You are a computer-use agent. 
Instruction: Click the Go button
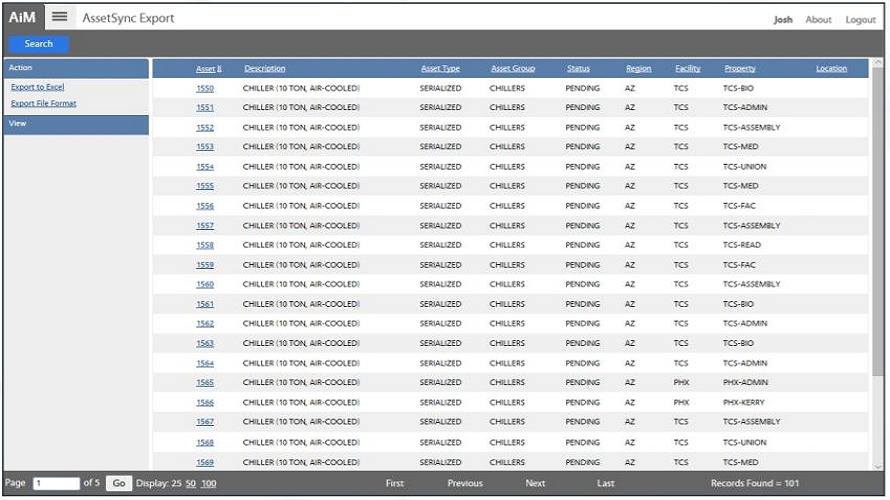[119, 483]
